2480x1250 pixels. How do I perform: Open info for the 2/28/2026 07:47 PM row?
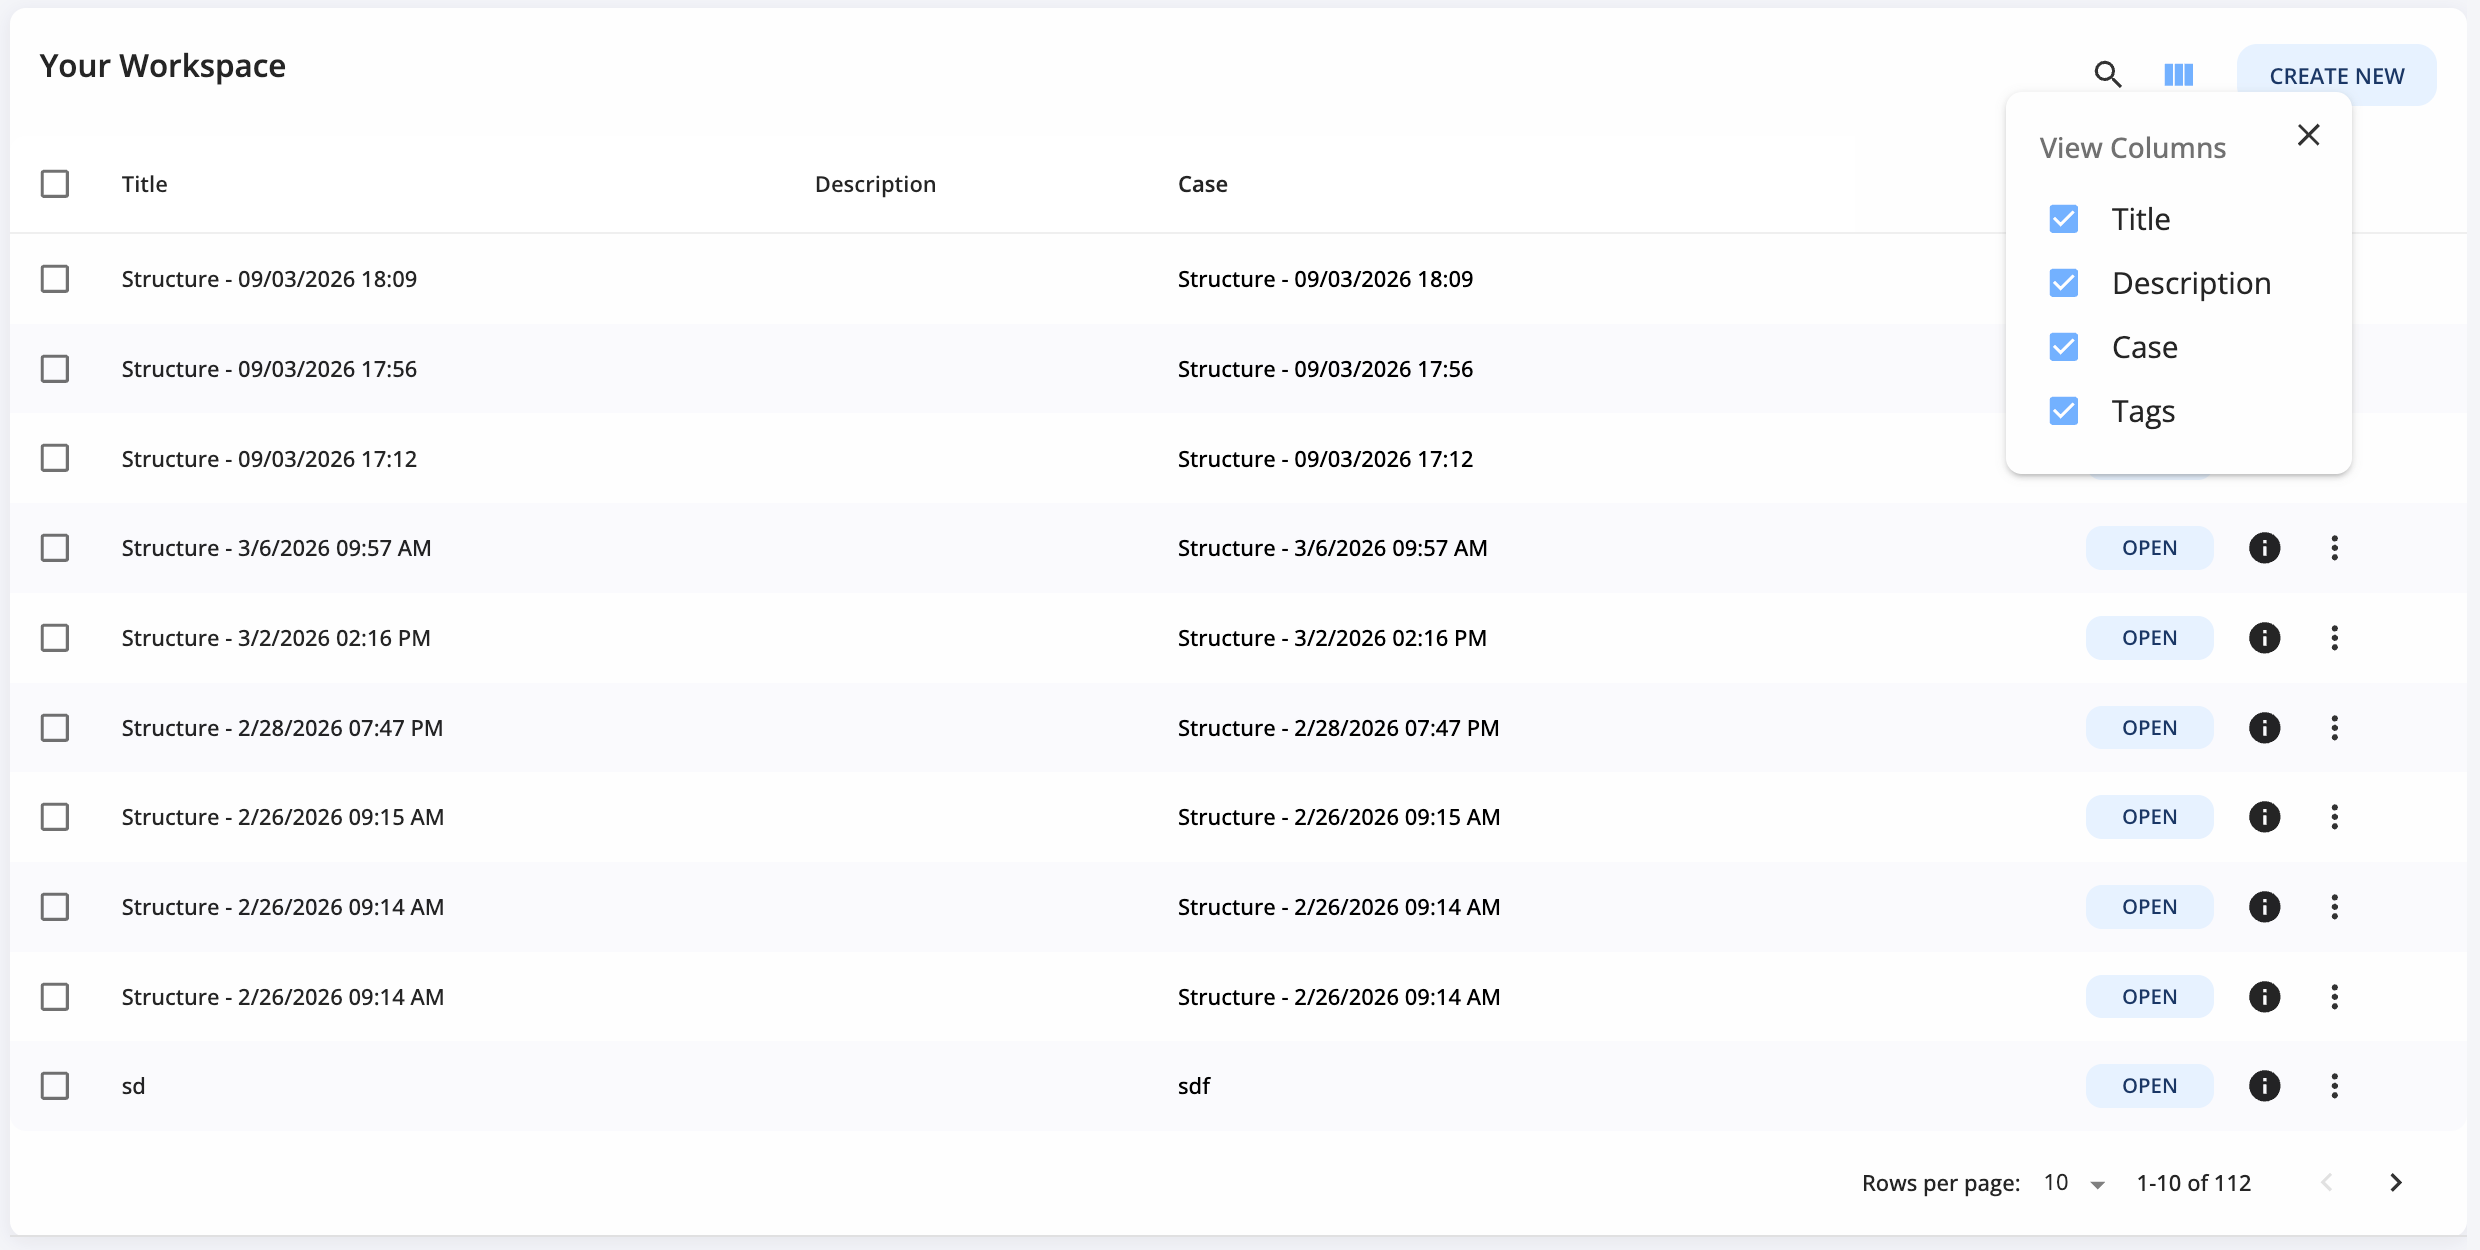2264,728
